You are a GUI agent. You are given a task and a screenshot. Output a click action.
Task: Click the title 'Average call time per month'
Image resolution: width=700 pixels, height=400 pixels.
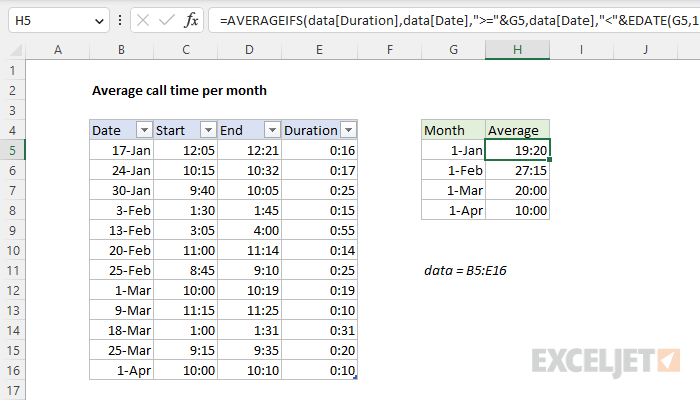179,90
